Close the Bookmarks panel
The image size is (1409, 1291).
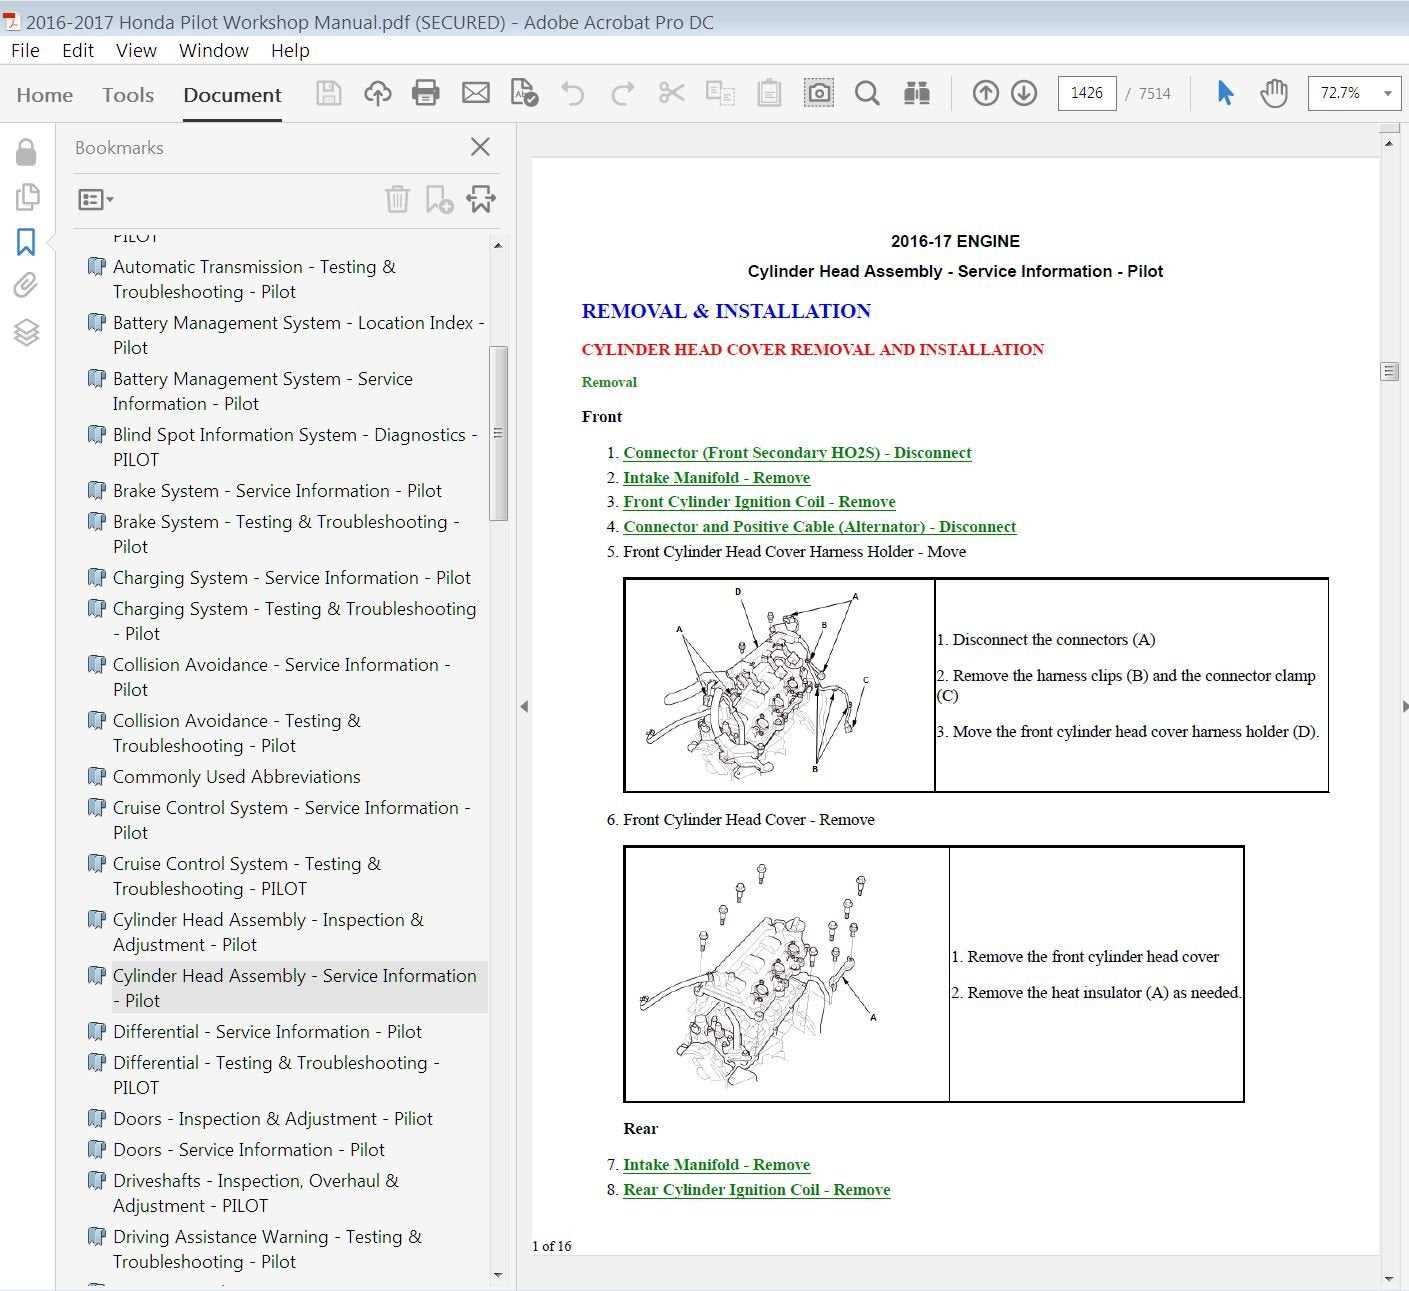pyautogui.click(x=480, y=147)
